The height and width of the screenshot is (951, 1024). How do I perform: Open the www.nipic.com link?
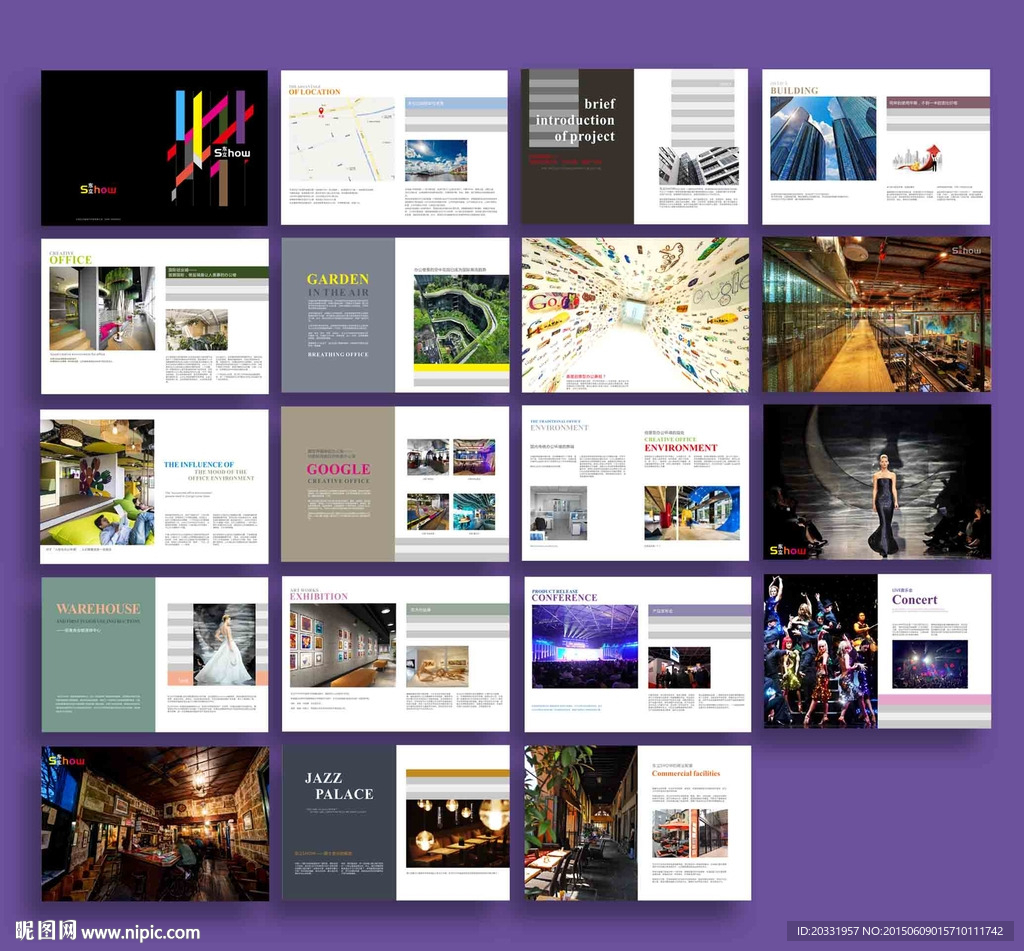[140, 932]
